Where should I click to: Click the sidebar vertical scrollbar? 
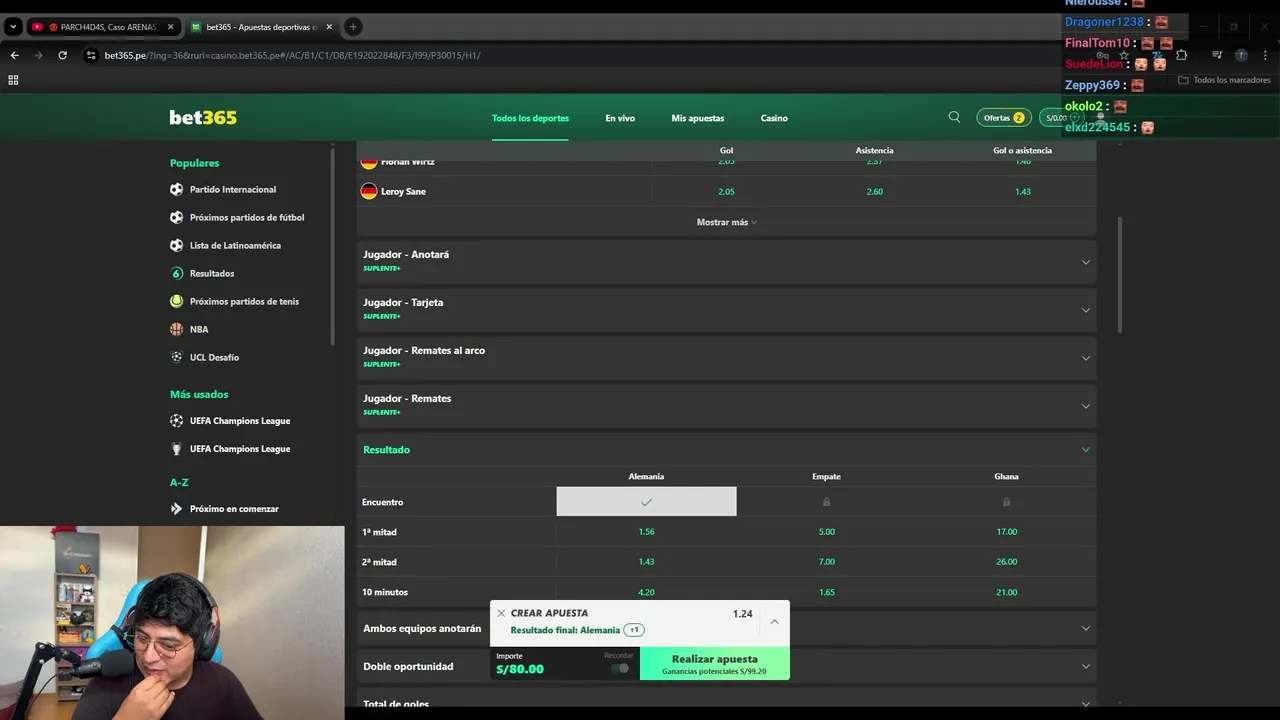point(332,245)
